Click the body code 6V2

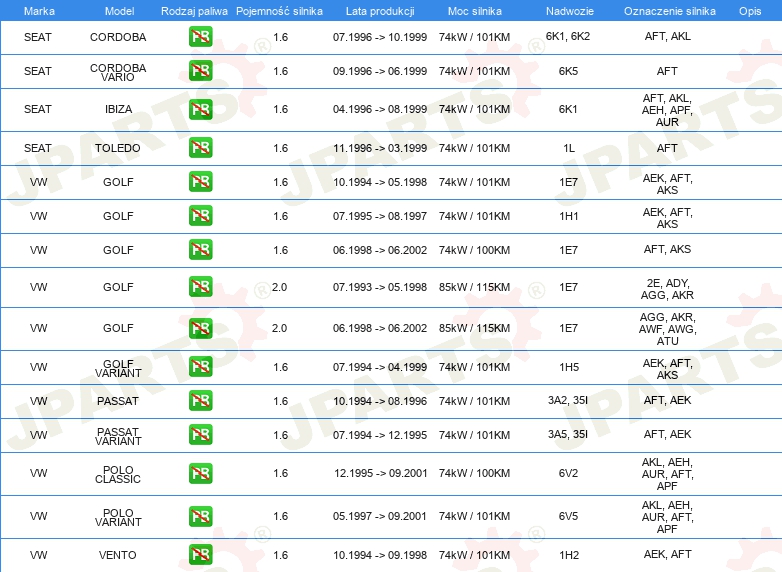click(568, 473)
